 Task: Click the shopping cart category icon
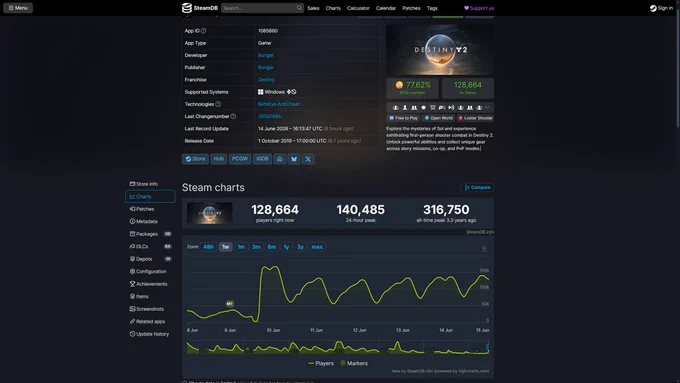[432, 108]
